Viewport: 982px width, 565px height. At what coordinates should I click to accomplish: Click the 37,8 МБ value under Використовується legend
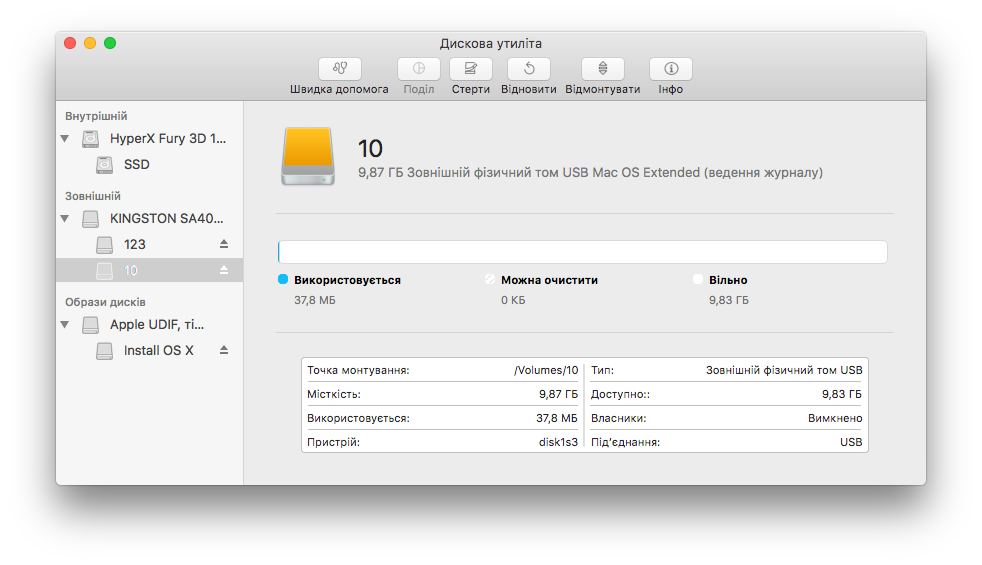[x=315, y=300]
